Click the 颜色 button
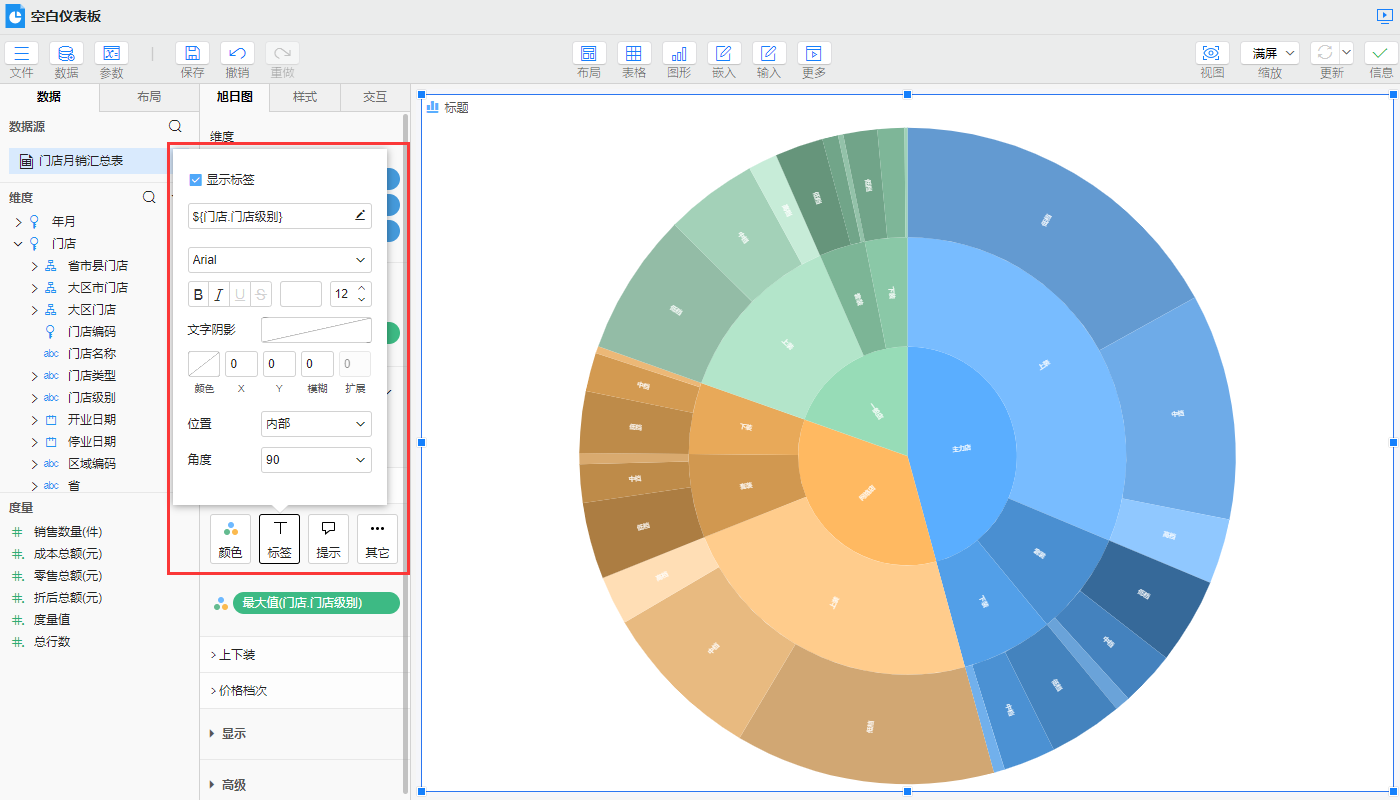This screenshot has width=1400, height=800. [x=230, y=538]
